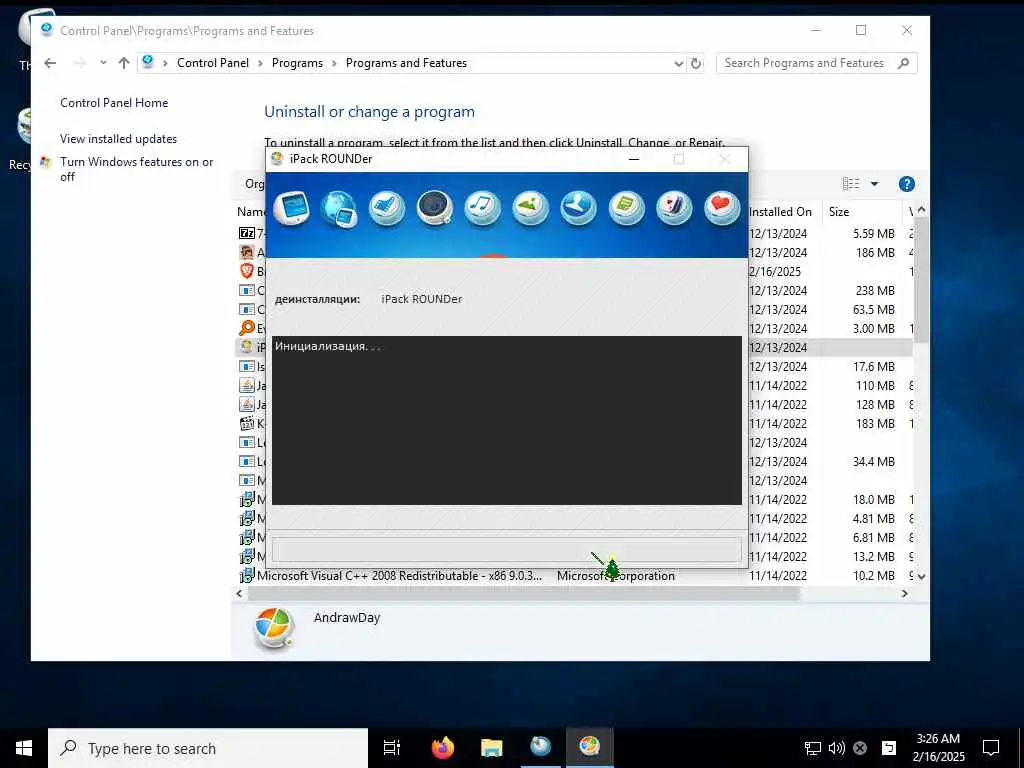The width and height of the screenshot is (1024, 768).
Task: Click the AndrawDay publisher name in details pane
Action: [347, 618]
